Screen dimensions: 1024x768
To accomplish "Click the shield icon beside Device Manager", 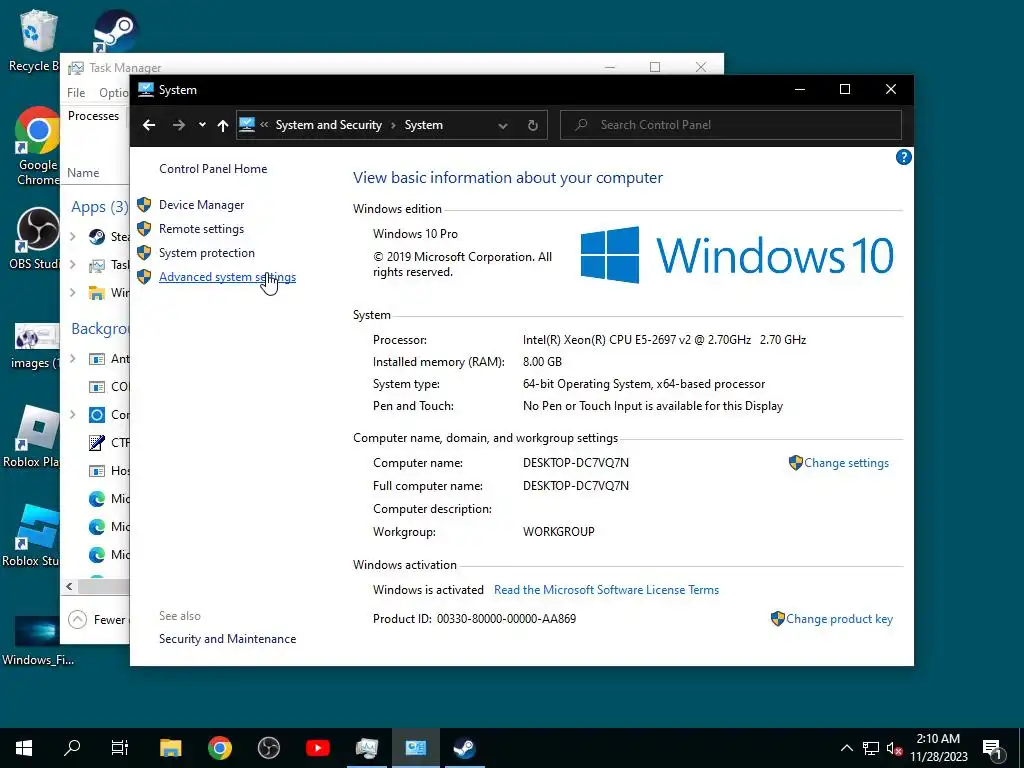I will [144, 204].
